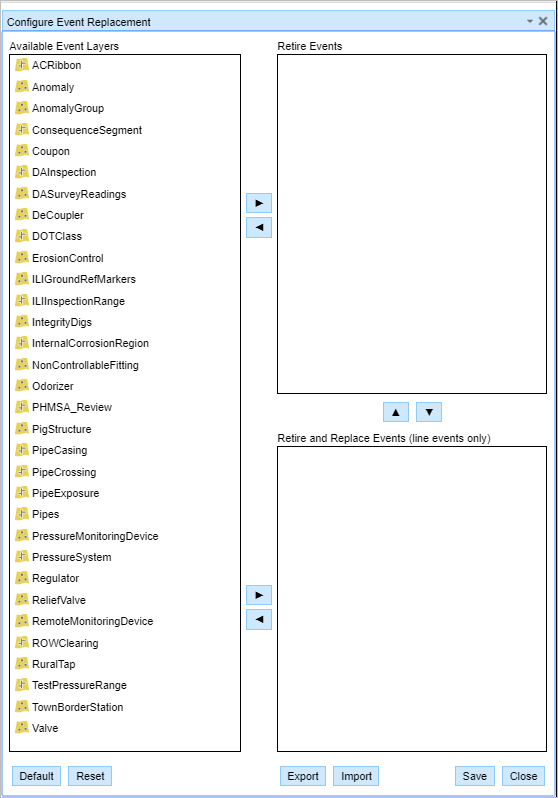Select the ReliefValve layer text
Image resolution: width=558 pixels, height=798 pixels.
(x=59, y=600)
